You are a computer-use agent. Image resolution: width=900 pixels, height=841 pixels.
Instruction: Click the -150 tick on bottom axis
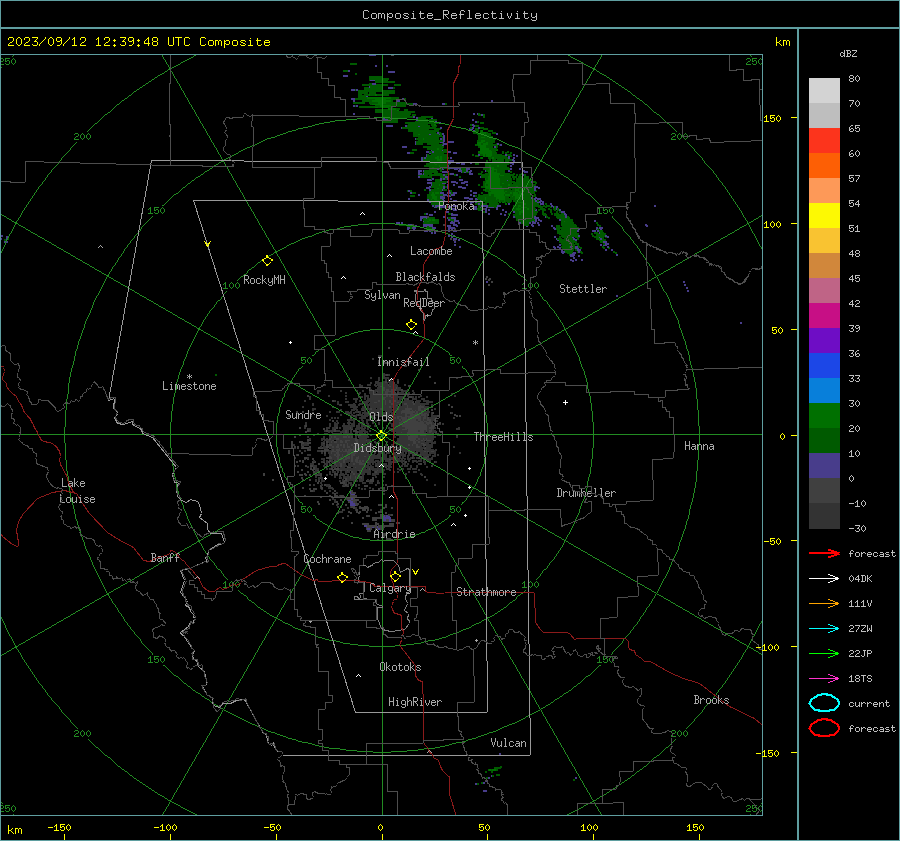[59, 827]
